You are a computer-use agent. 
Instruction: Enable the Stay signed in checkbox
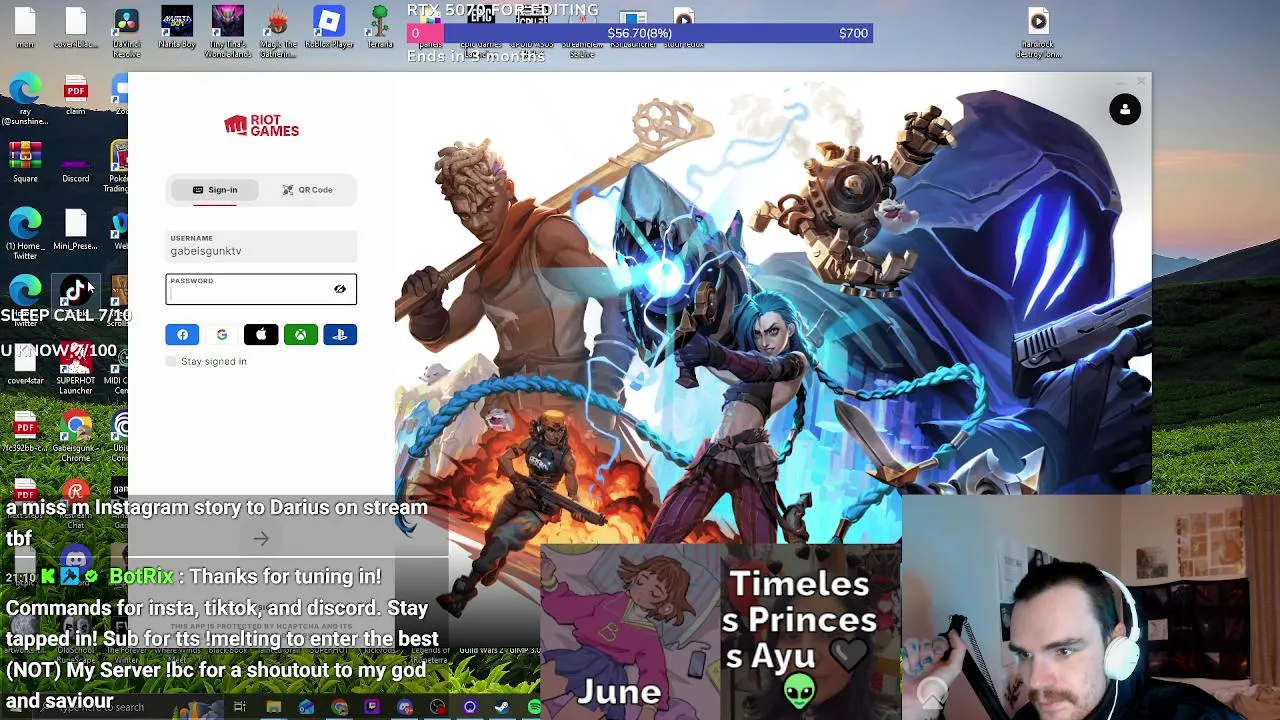171,361
